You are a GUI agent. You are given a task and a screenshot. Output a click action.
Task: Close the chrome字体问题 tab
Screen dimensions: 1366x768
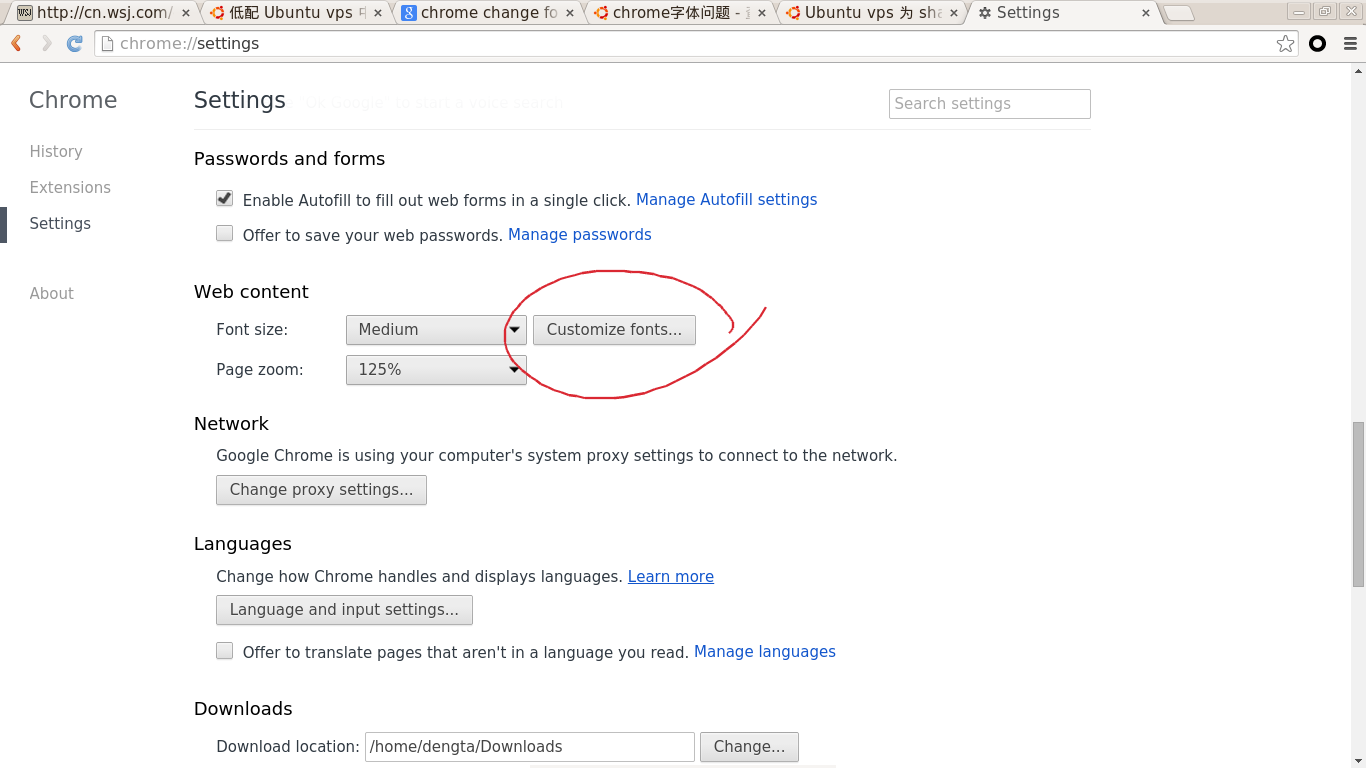click(x=762, y=13)
